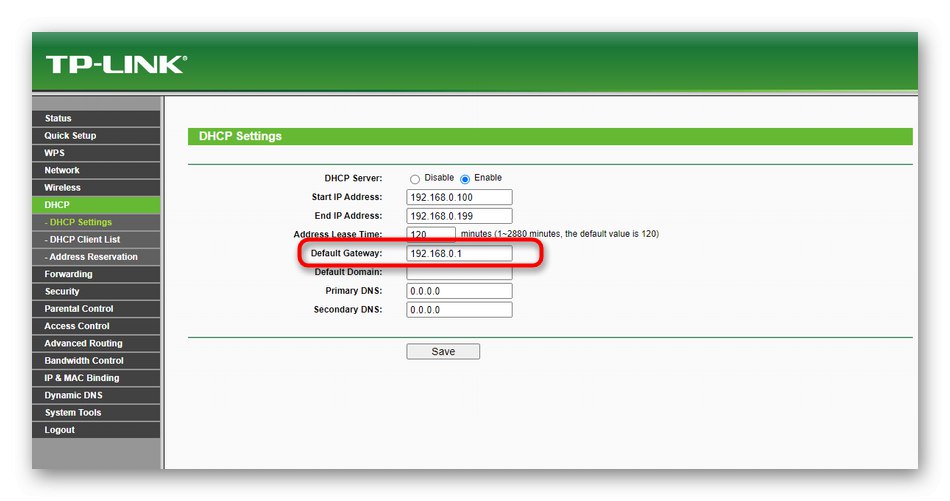Click the 'Default Gateway:' label
The image size is (950, 501).
tap(347, 253)
